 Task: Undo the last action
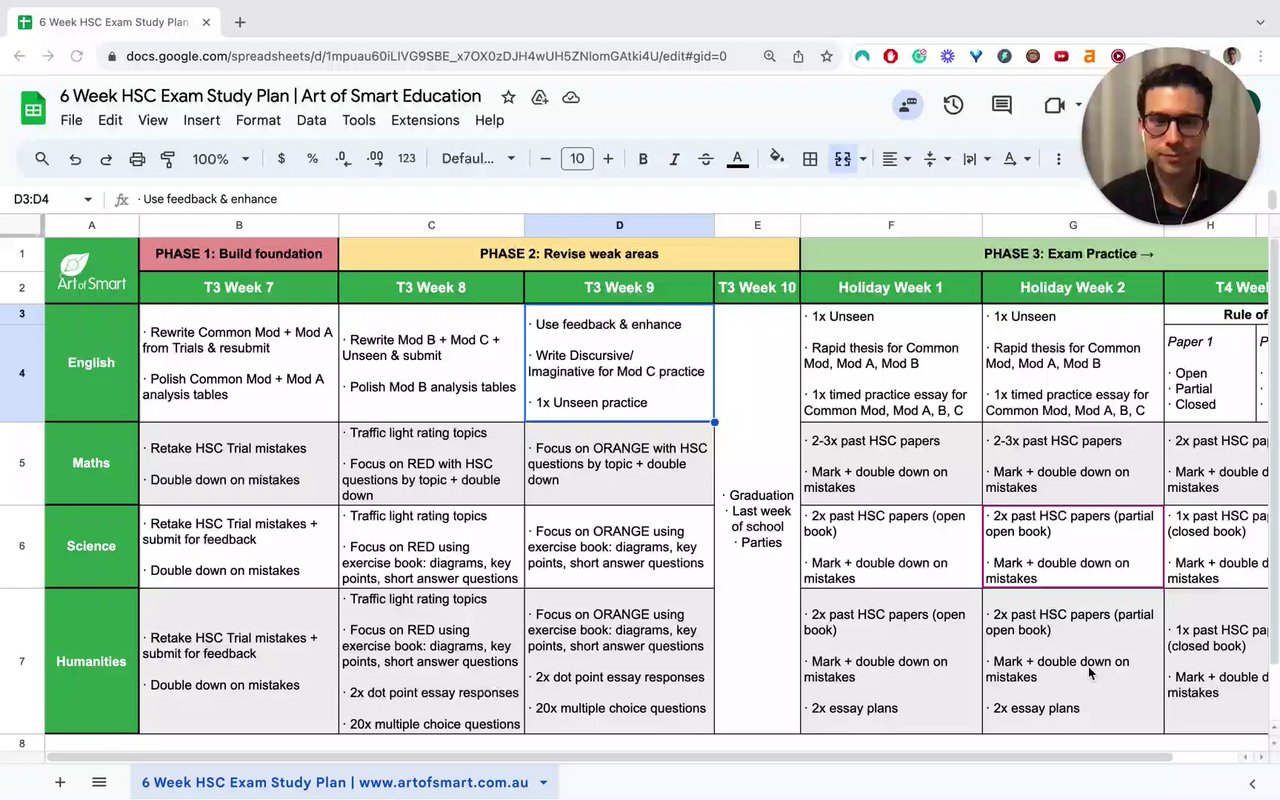tap(75, 159)
